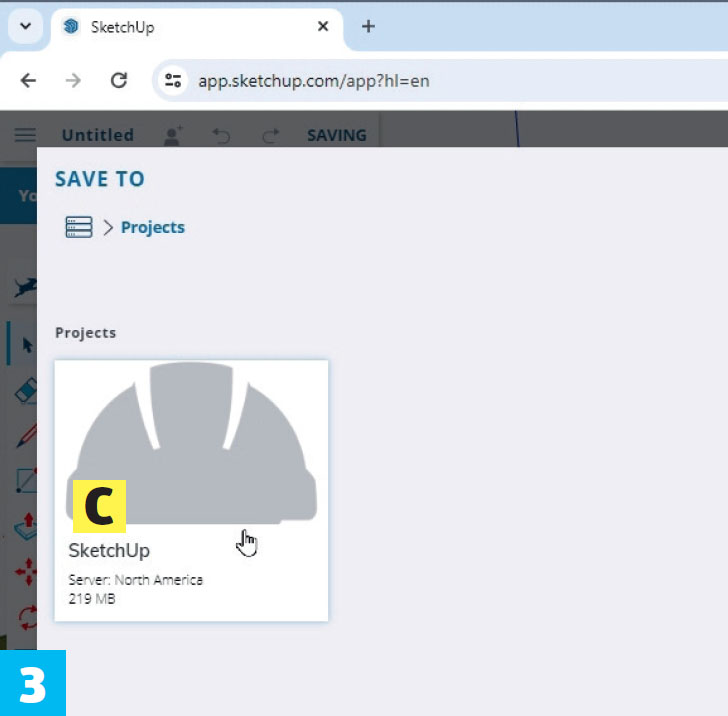This screenshot has width=728, height=716.
Task: Choose the Eraser tool in left toolbar
Action: pyautogui.click(x=26, y=391)
